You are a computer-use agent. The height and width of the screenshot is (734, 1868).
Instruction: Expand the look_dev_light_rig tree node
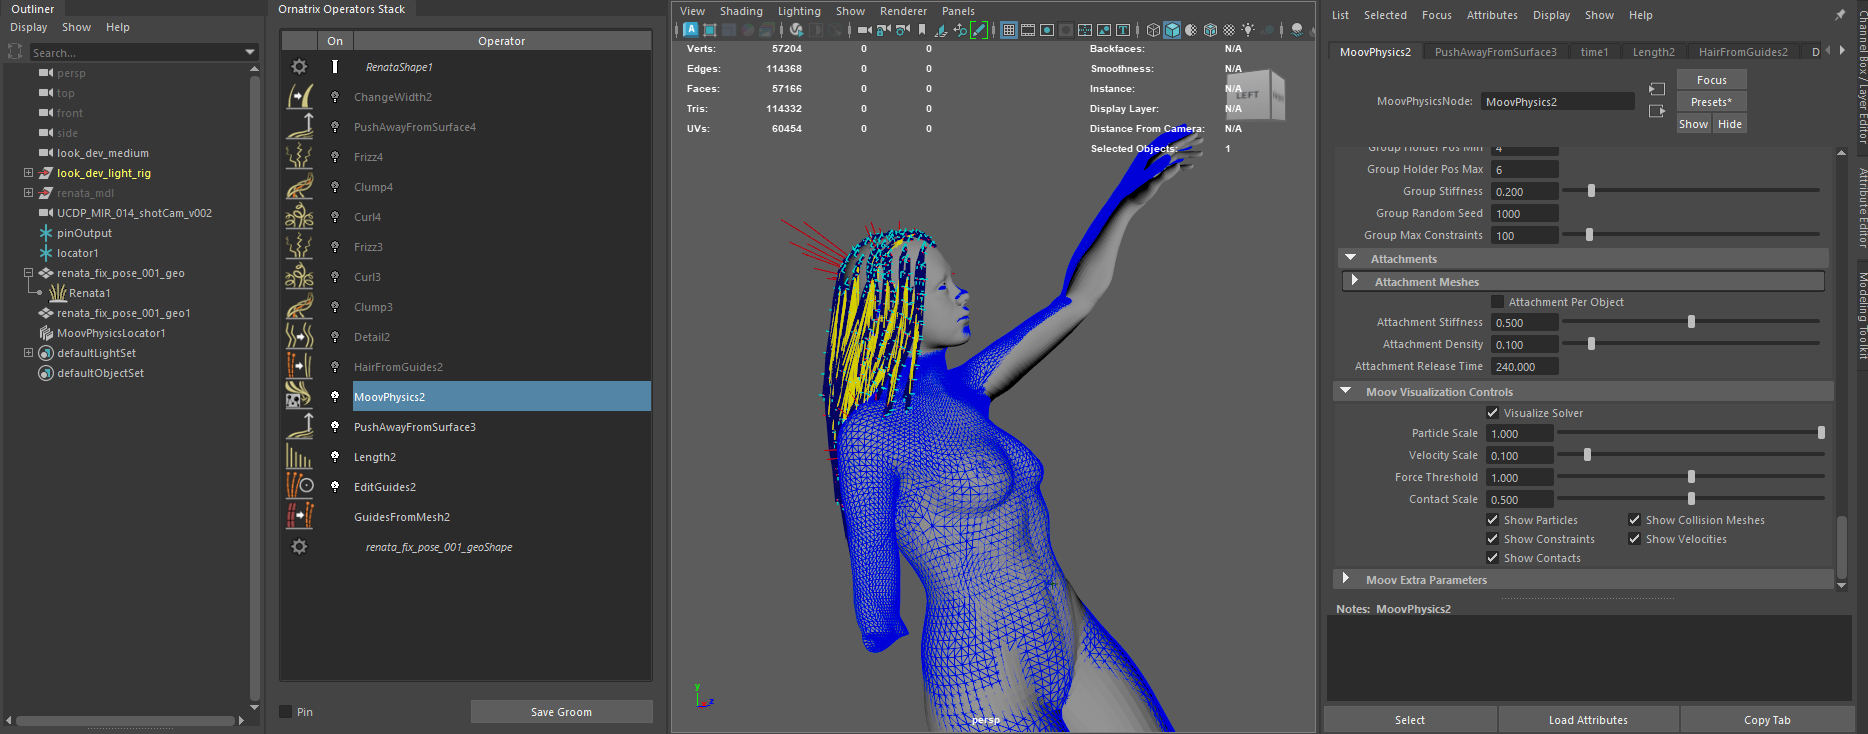click(x=28, y=173)
